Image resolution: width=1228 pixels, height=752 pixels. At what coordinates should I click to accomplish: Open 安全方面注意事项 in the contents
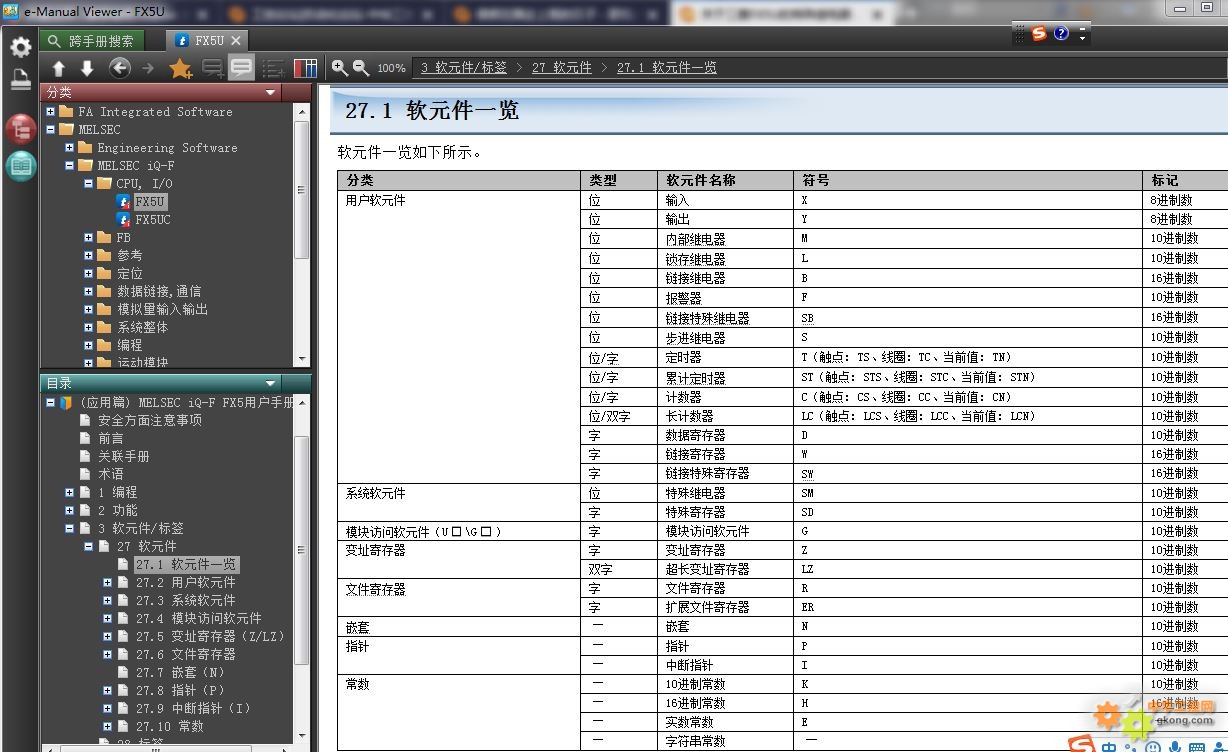[149, 420]
